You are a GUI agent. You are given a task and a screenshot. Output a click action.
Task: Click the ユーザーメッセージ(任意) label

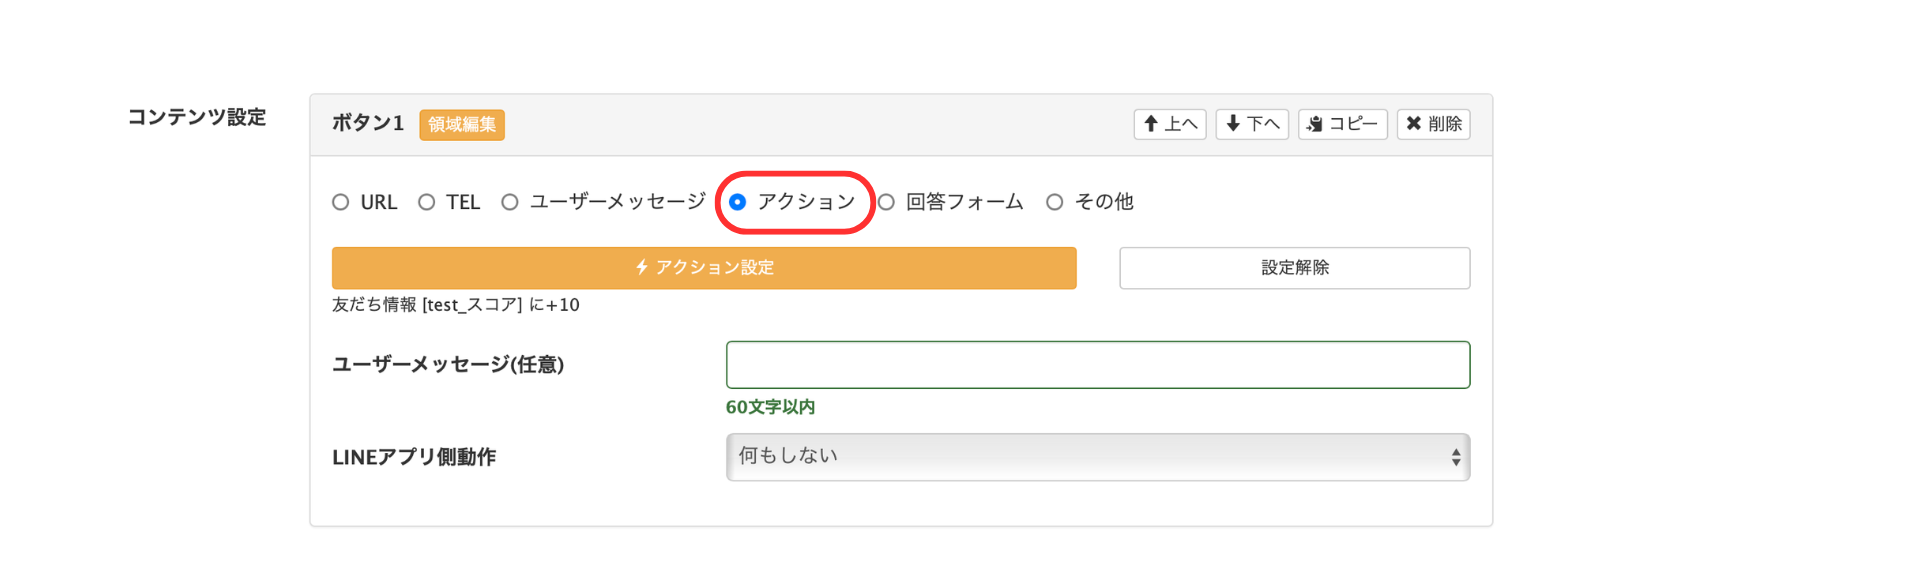pyautogui.click(x=448, y=365)
